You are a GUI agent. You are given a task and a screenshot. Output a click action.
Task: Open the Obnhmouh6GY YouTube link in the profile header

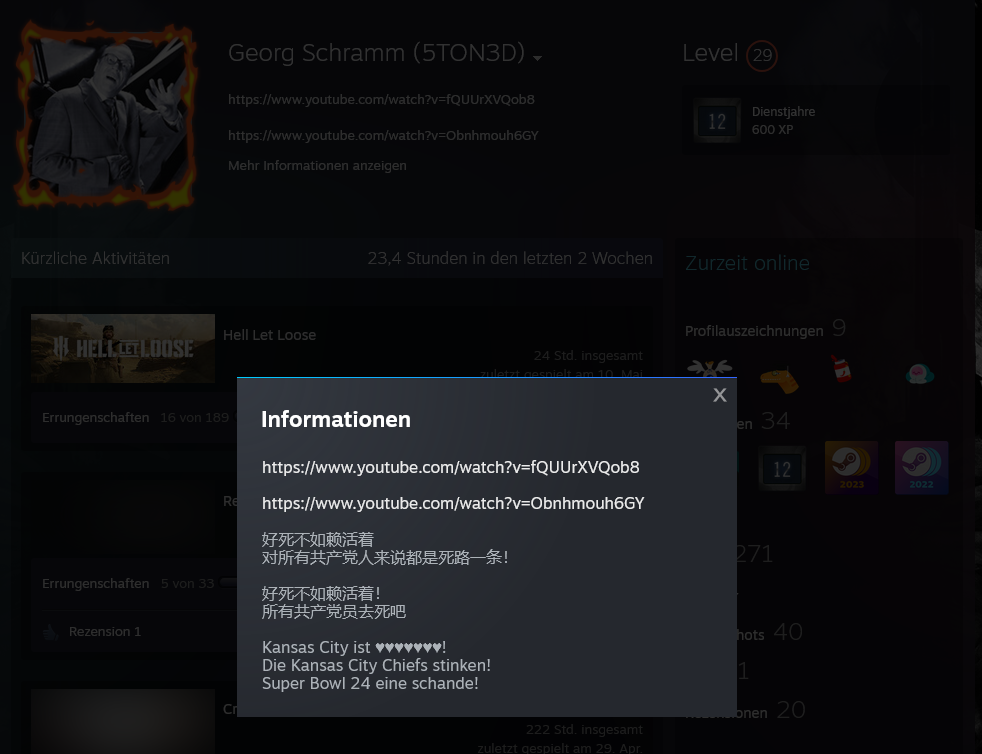coord(383,135)
